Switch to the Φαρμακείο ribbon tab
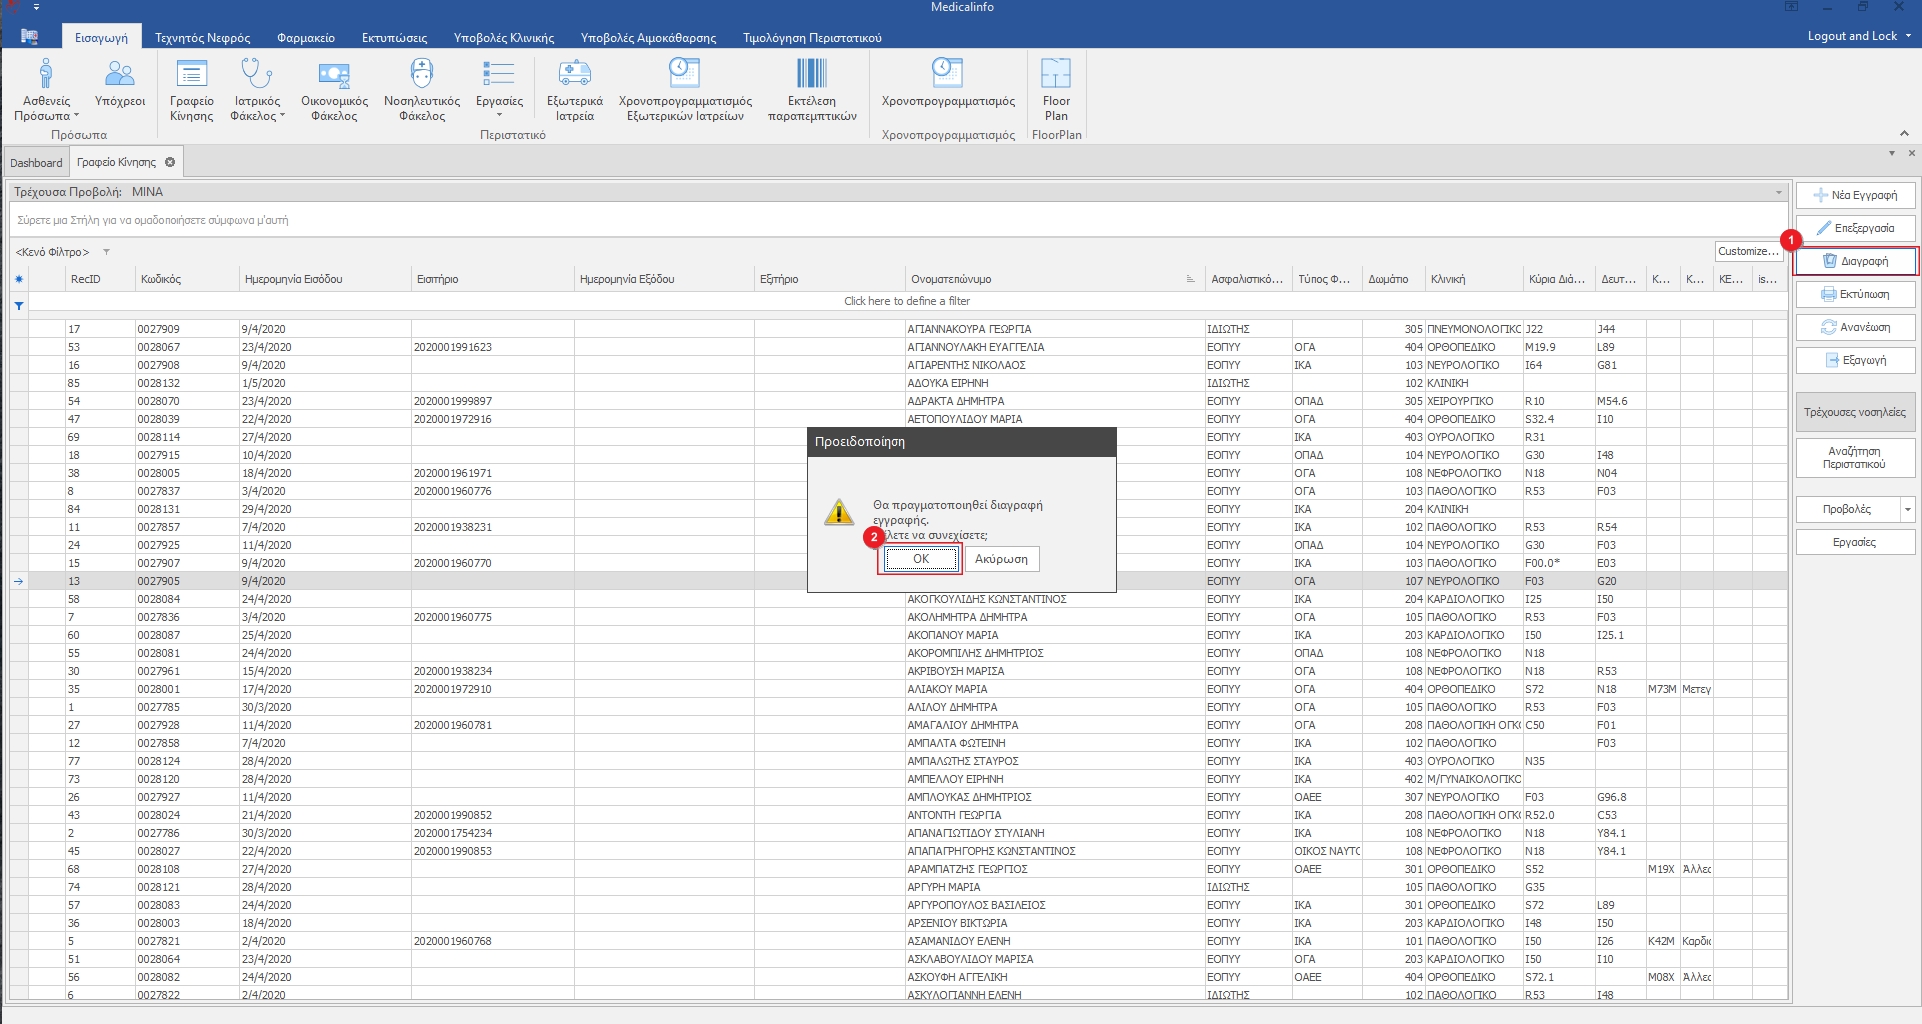 [305, 38]
